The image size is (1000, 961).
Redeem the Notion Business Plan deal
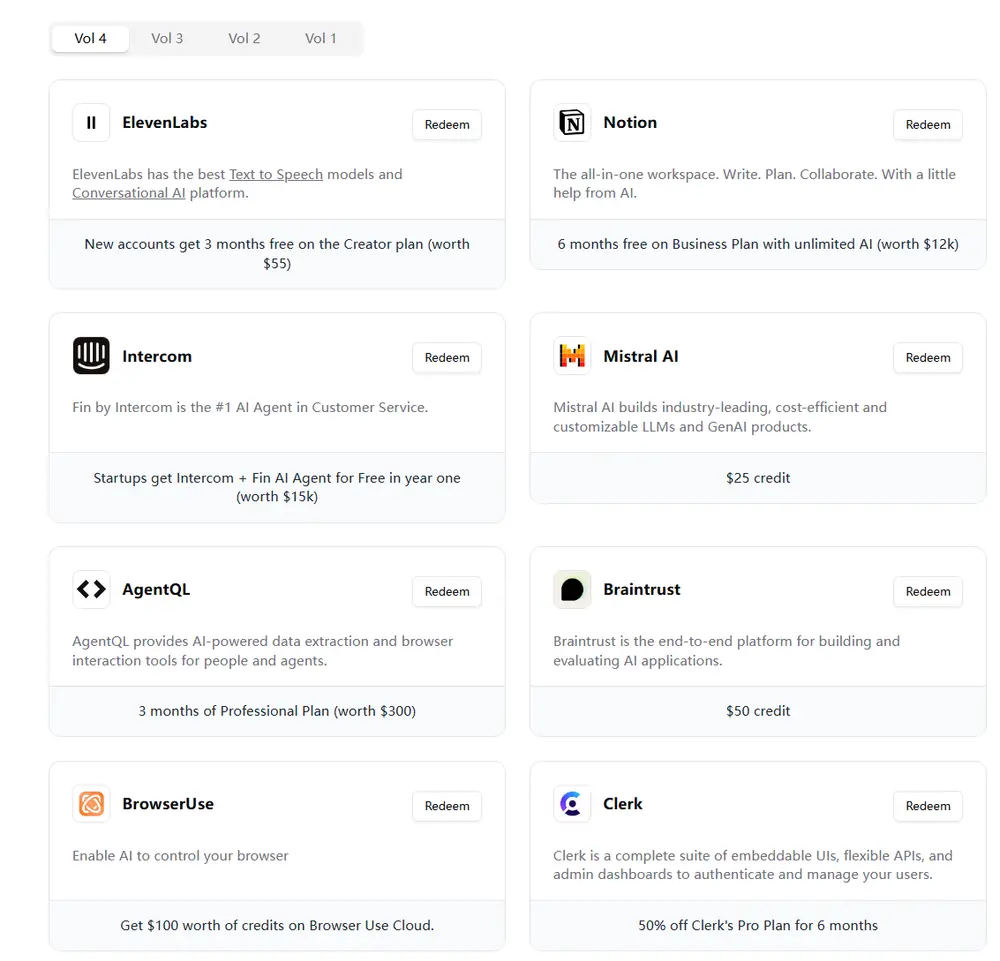[x=928, y=125]
